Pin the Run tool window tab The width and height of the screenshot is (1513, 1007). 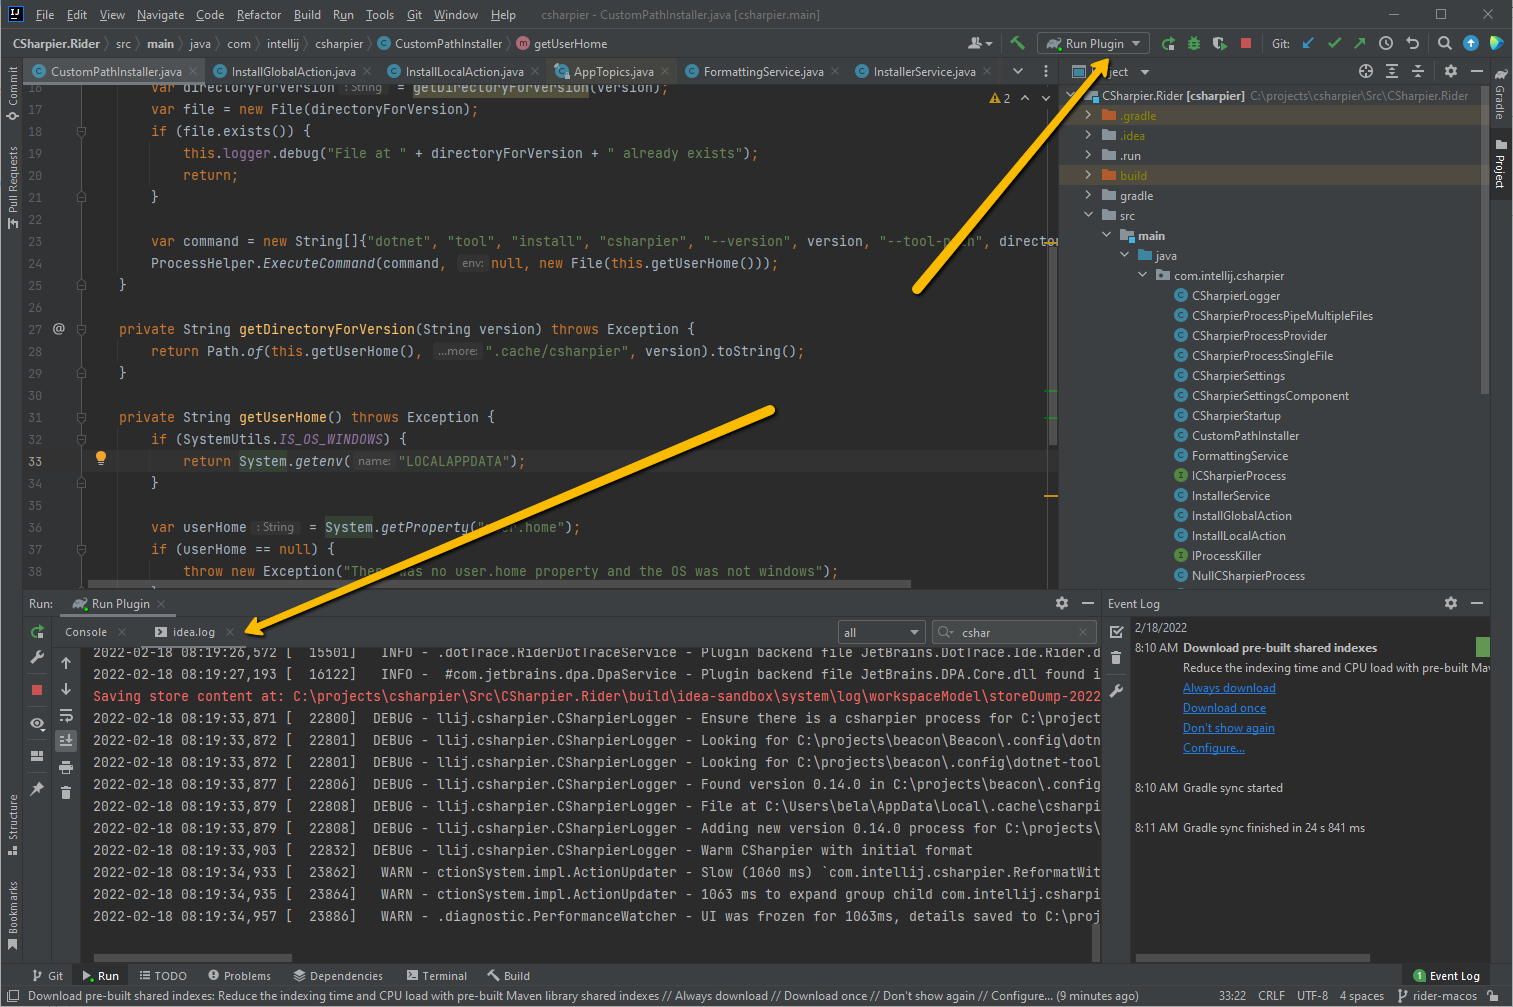(x=37, y=789)
